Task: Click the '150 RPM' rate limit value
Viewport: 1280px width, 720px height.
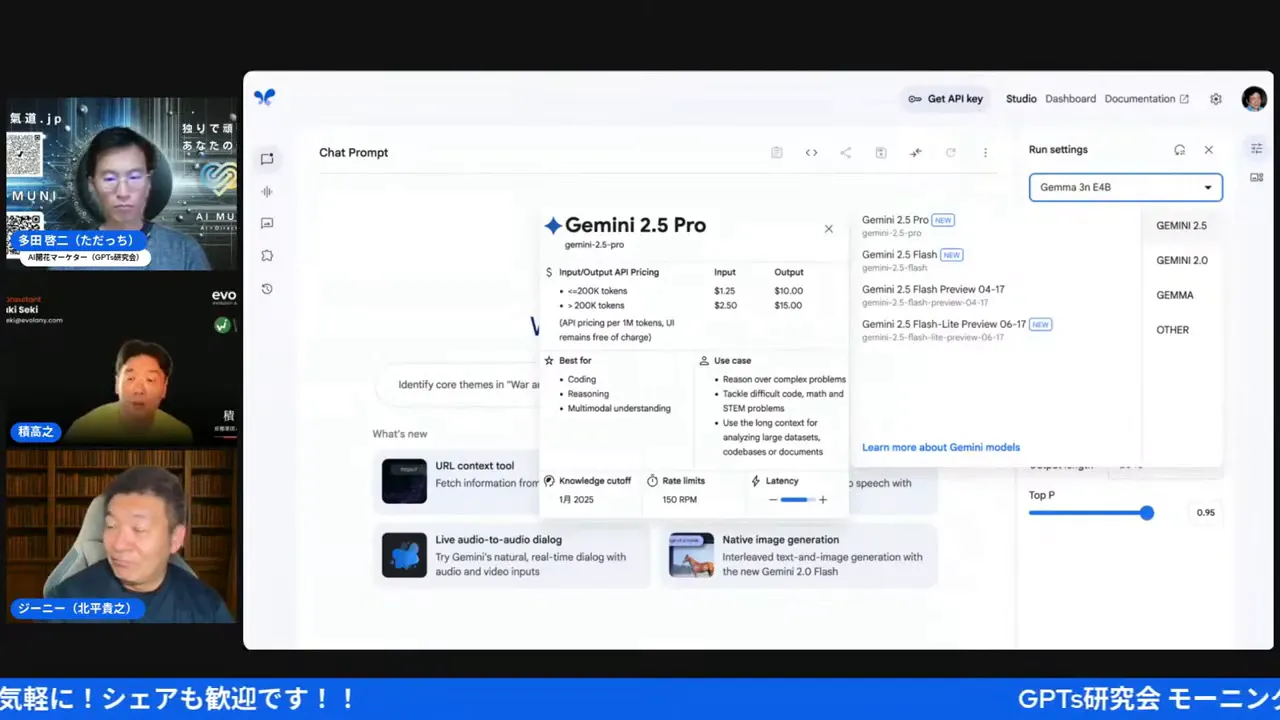Action: (x=679, y=499)
